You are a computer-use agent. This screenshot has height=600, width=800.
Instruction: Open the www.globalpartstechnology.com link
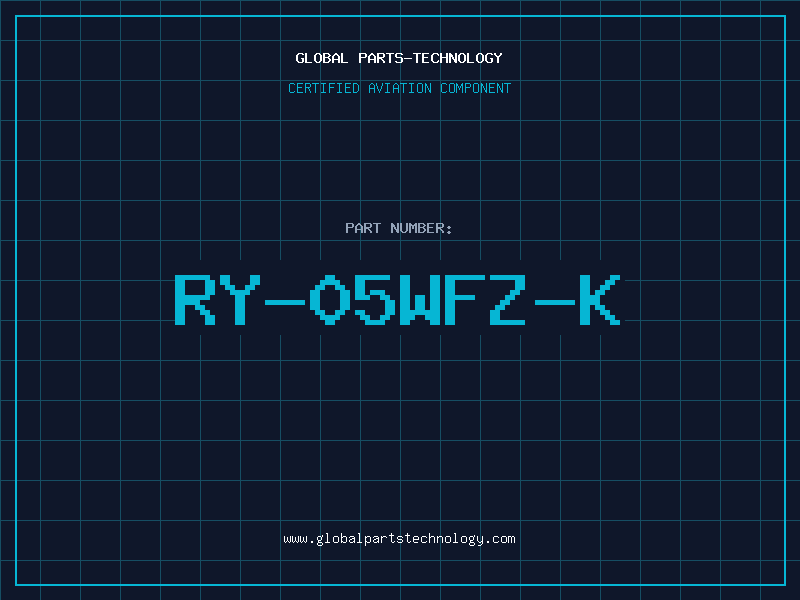pyautogui.click(x=399, y=539)
